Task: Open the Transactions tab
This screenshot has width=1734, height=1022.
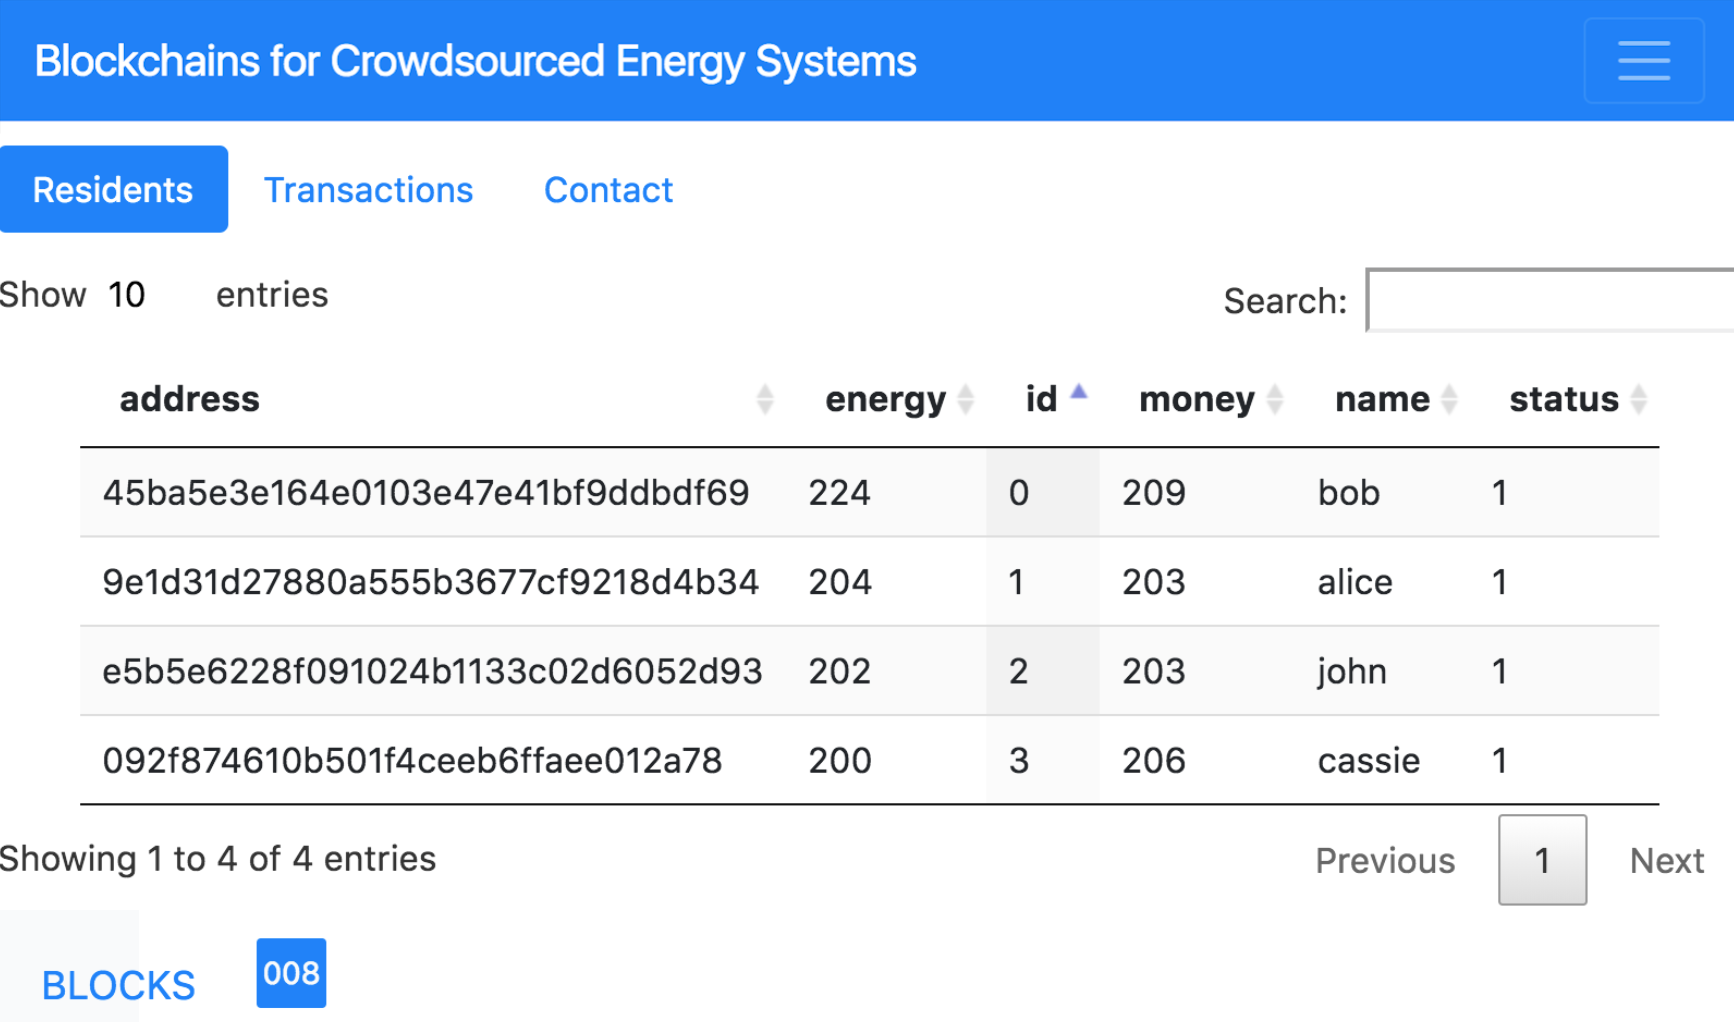Action: pos(368,190)
